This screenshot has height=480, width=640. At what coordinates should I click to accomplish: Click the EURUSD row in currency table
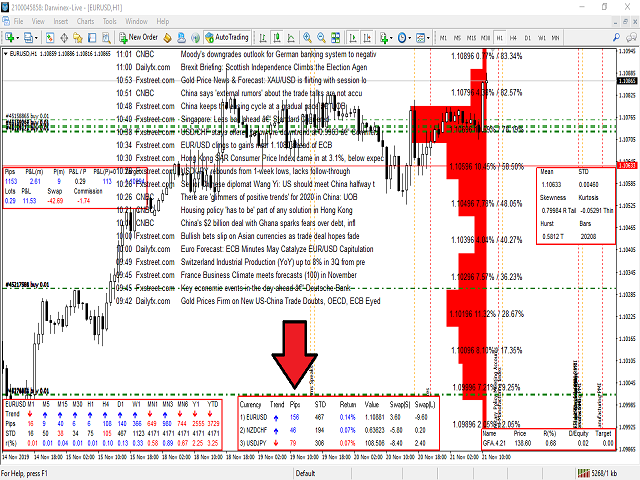[338, 417]
